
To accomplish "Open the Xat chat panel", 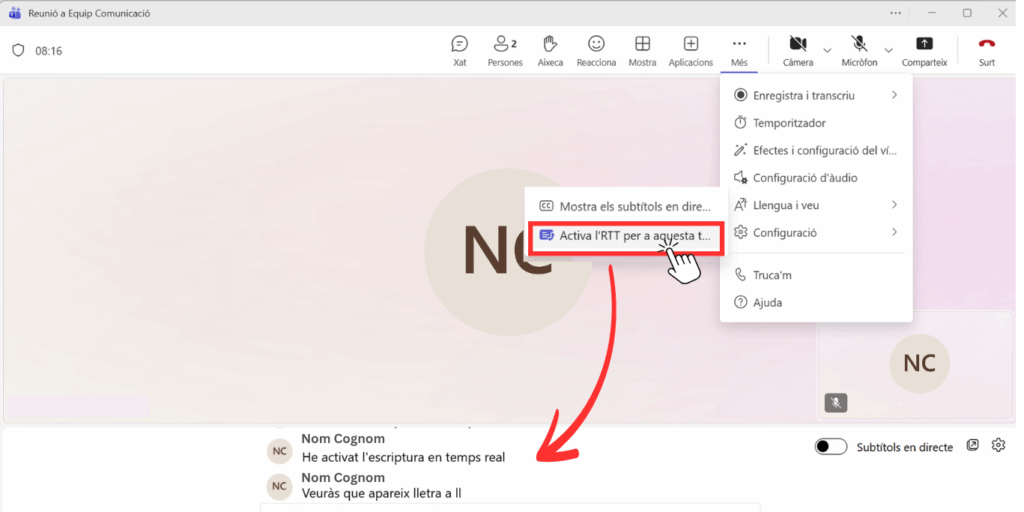I will coord(459,49).
